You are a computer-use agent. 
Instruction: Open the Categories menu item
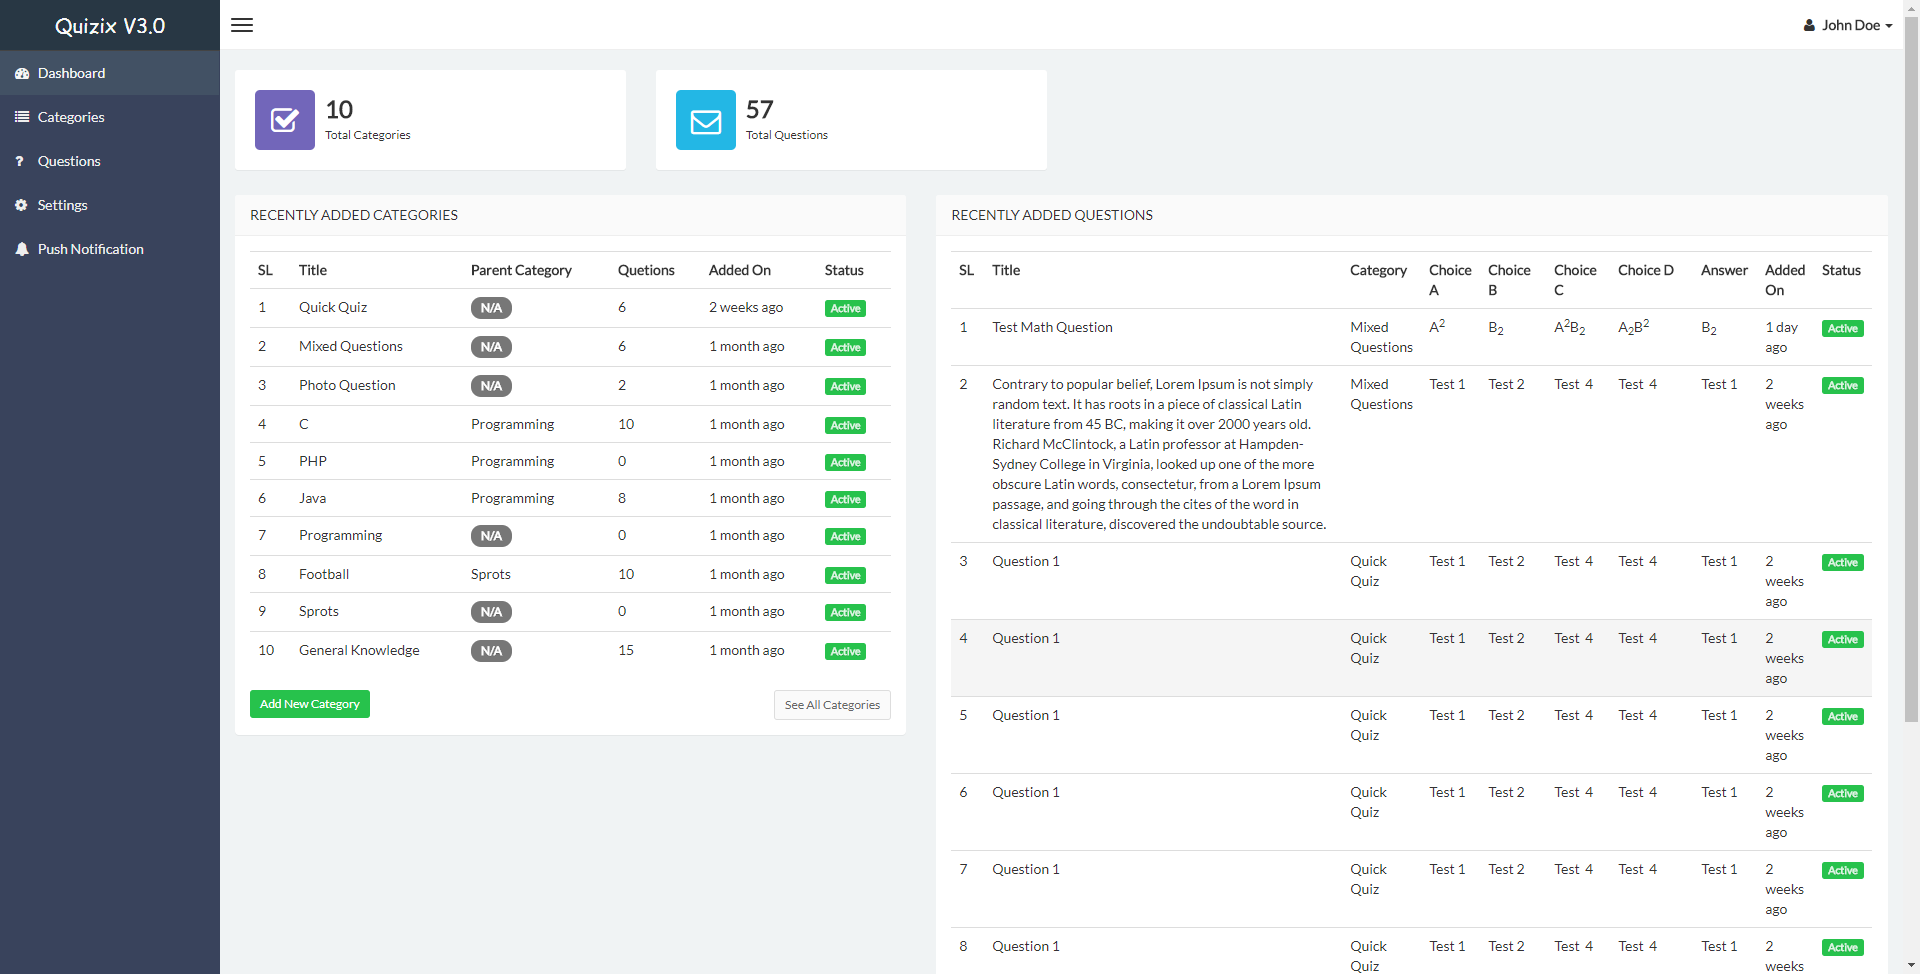(71, 118)
